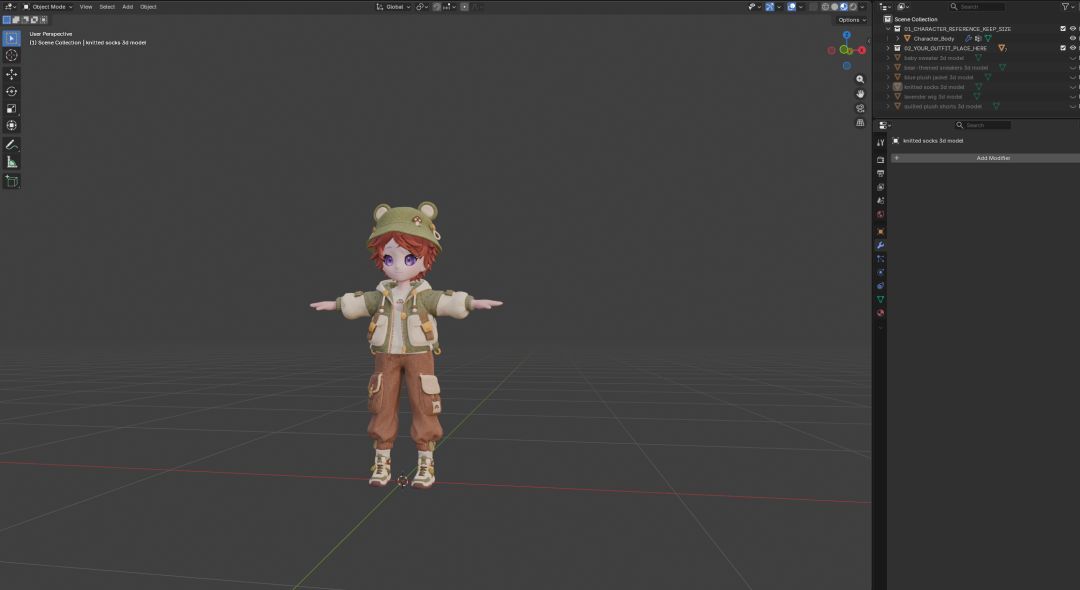Image resolution: width=1080 pixels, height=590 pixels.
Task: Open the View menu
Action: pos(86,7)
